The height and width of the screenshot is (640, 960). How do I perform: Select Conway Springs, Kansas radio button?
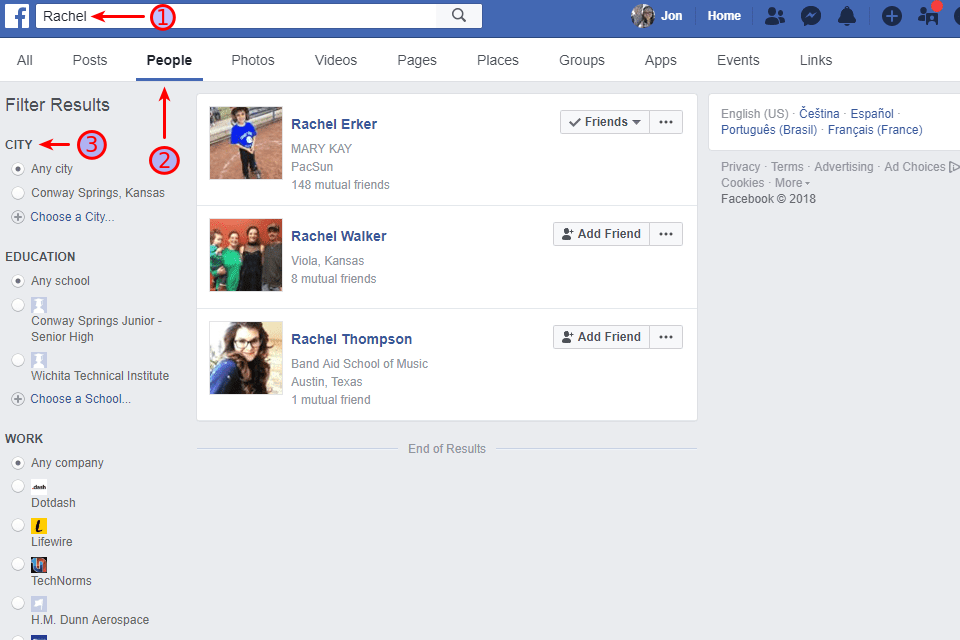tap(18, 193)
